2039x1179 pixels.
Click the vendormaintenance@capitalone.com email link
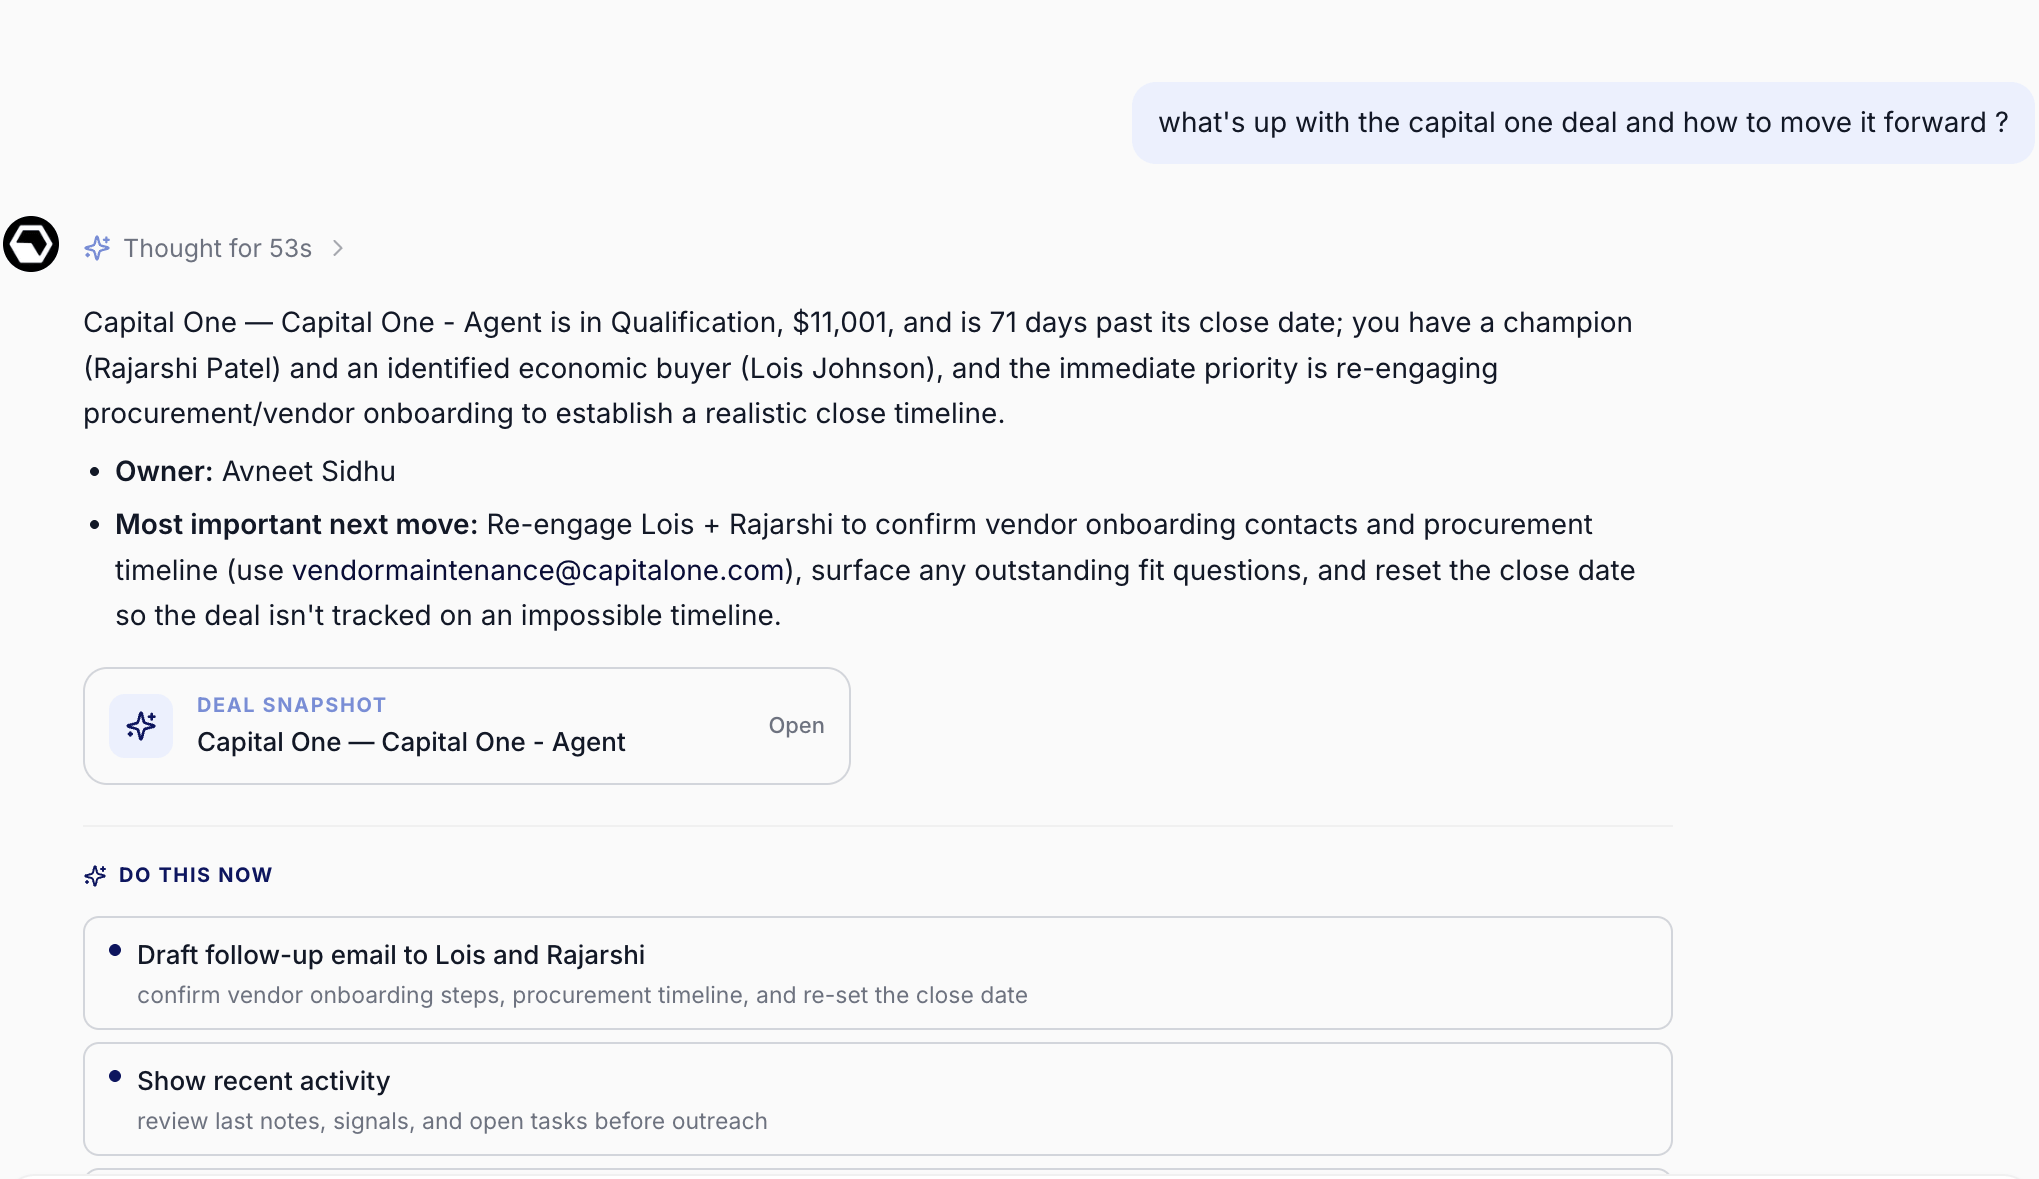(538, 570)
